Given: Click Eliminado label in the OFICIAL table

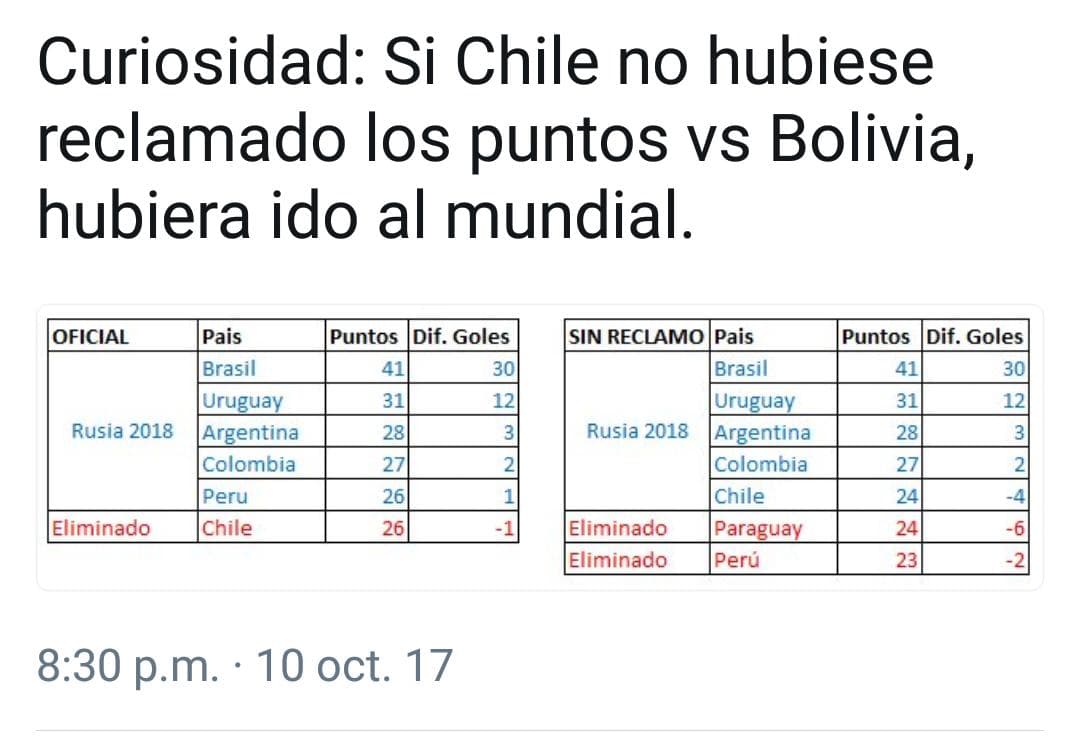Looking at the screenshot, I should click(x=102, y=528).
